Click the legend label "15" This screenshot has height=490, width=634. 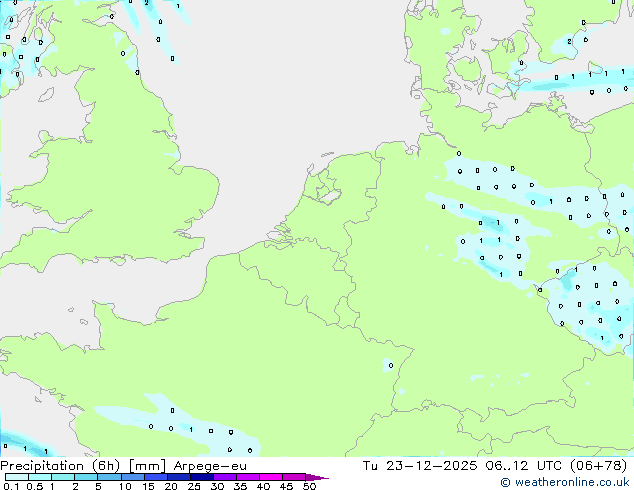point(148,486)
